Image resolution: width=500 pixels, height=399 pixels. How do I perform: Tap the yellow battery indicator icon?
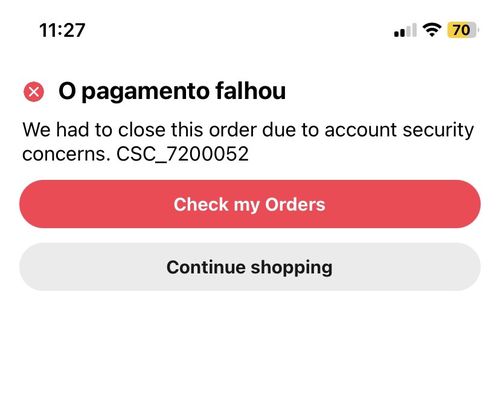tap(463, 30)
